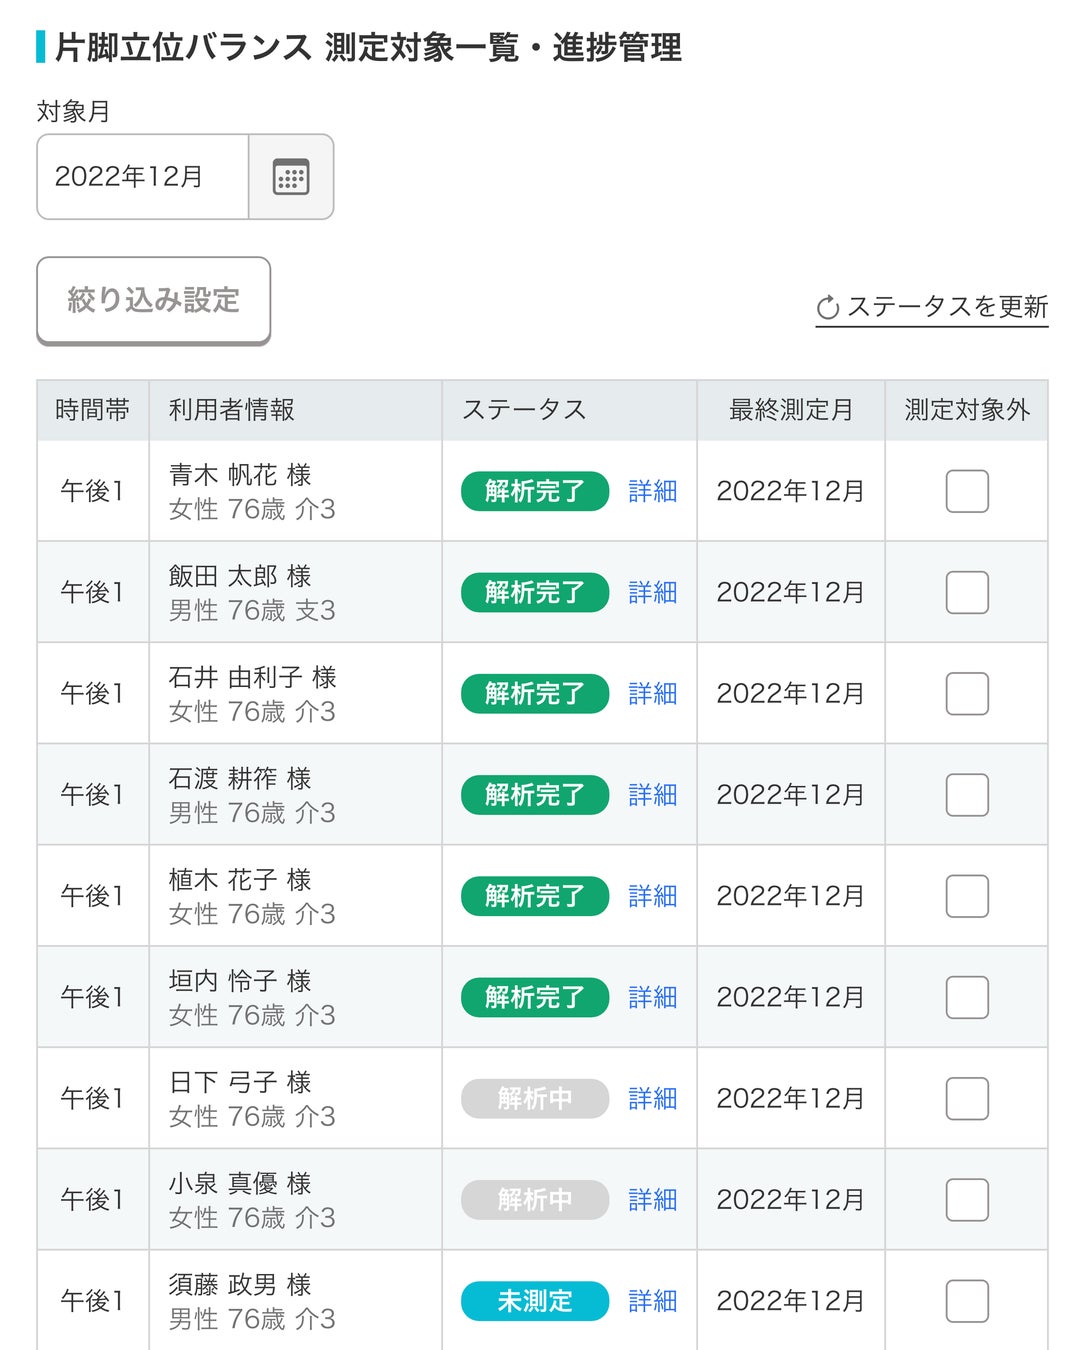Image resolution: width=1085 pixels, height=1350 pixels.
Task: Mark 植木 花子 as 測定対象外
Action: (967, 896)
